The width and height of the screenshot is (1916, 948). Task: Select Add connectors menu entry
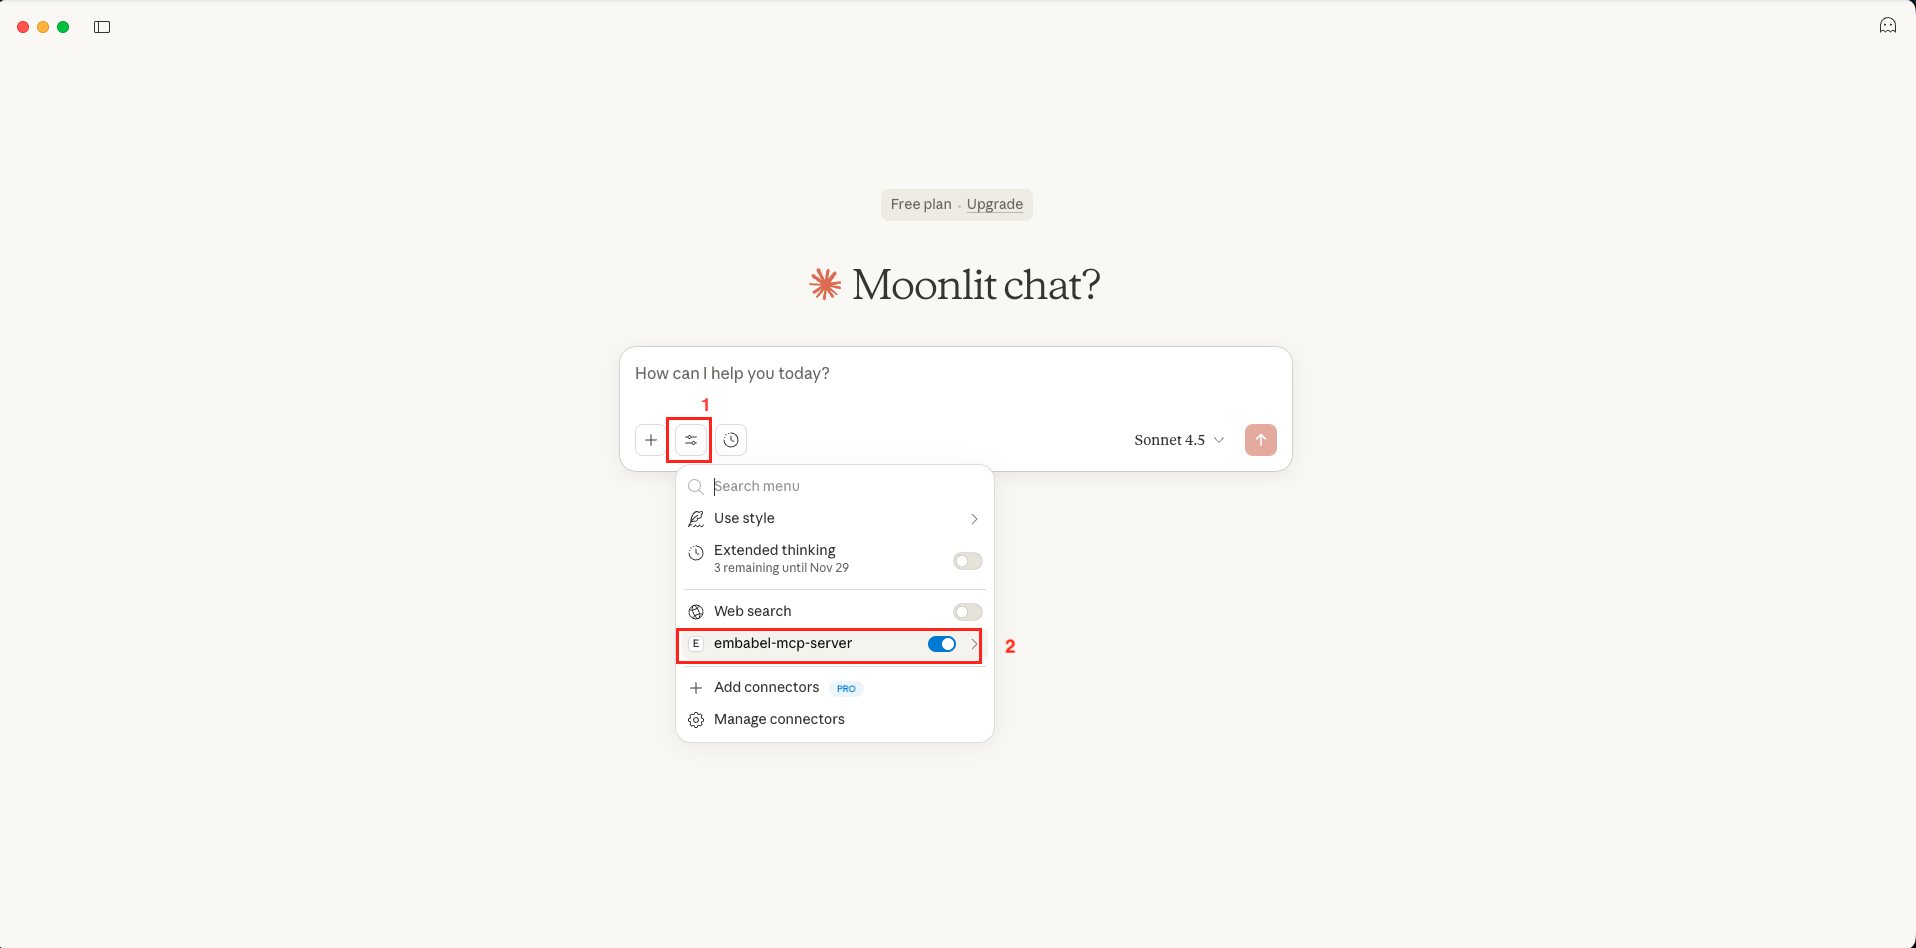pos(767,688)
